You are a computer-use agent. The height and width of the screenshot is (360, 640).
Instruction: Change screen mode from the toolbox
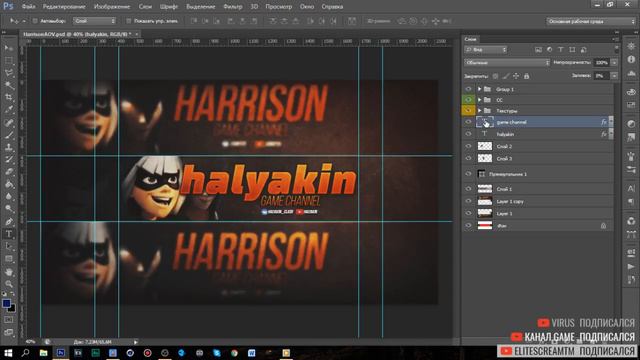pos(9,332)
